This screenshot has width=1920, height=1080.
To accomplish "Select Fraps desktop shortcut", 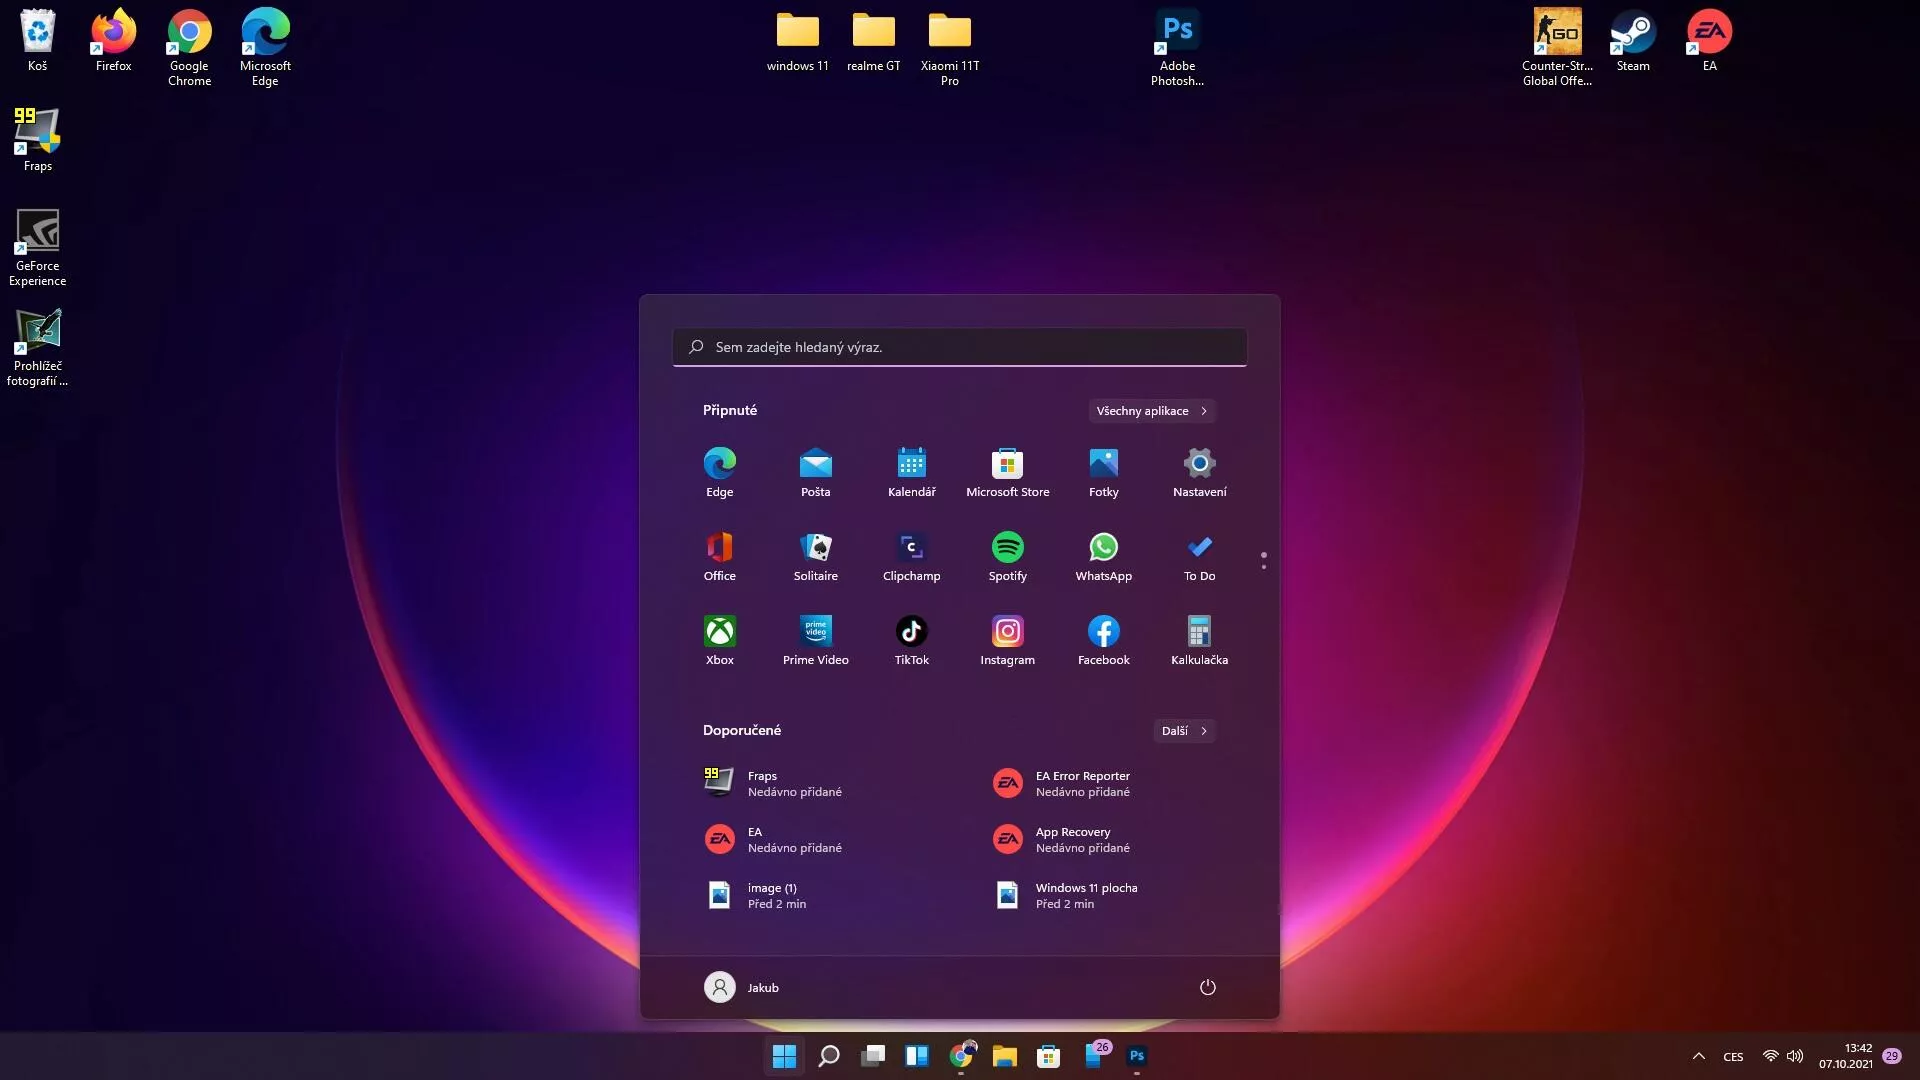I will [x=37, y=141].
